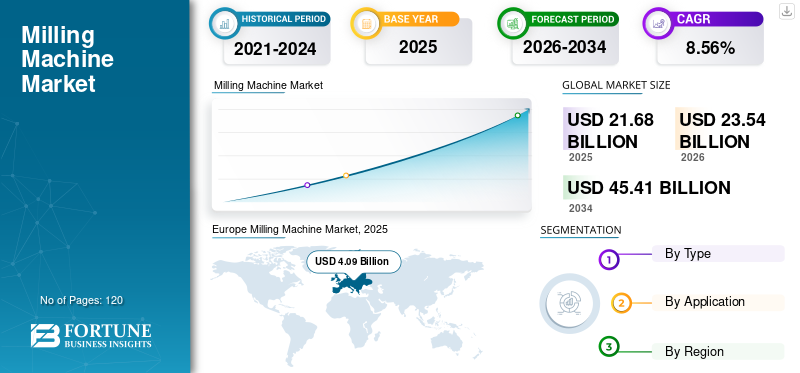Click the orange marker on growth curve
The image size is (800, 373).
click(346, 176)
